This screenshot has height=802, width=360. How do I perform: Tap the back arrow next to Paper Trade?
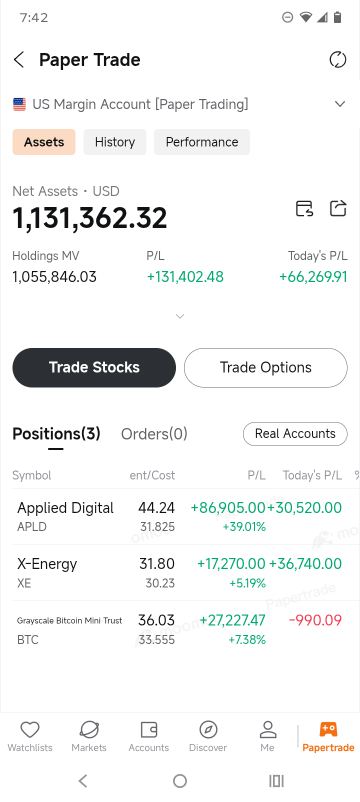coord(19,60)
